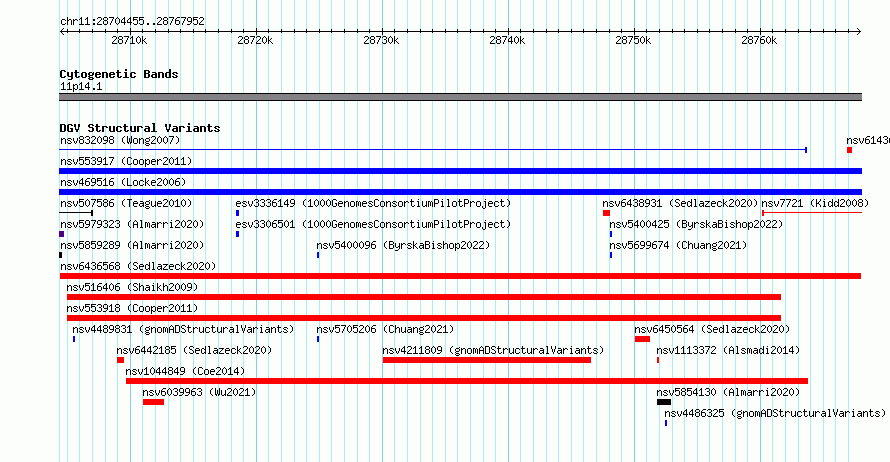Select the nsv553918 (Cooper2011) red bar
Screen dimensions: 890x462
point(423,318)
